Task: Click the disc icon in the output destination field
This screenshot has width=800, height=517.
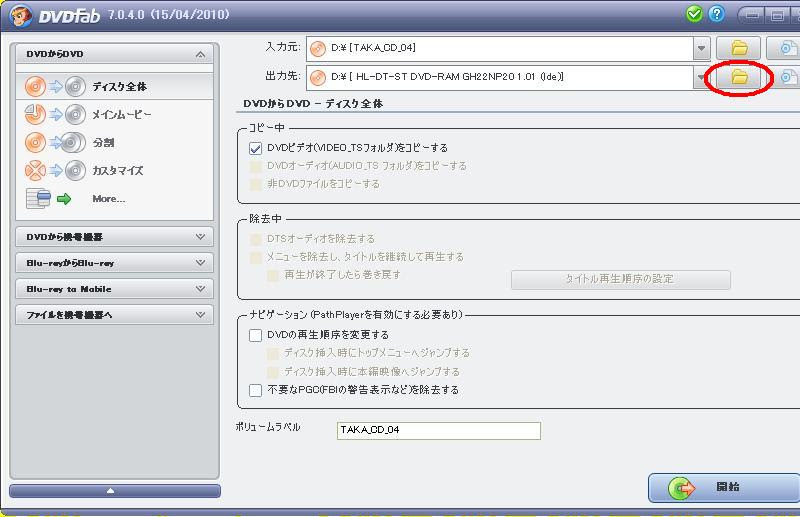Action: pyautogui.click(x=318, y=78)
